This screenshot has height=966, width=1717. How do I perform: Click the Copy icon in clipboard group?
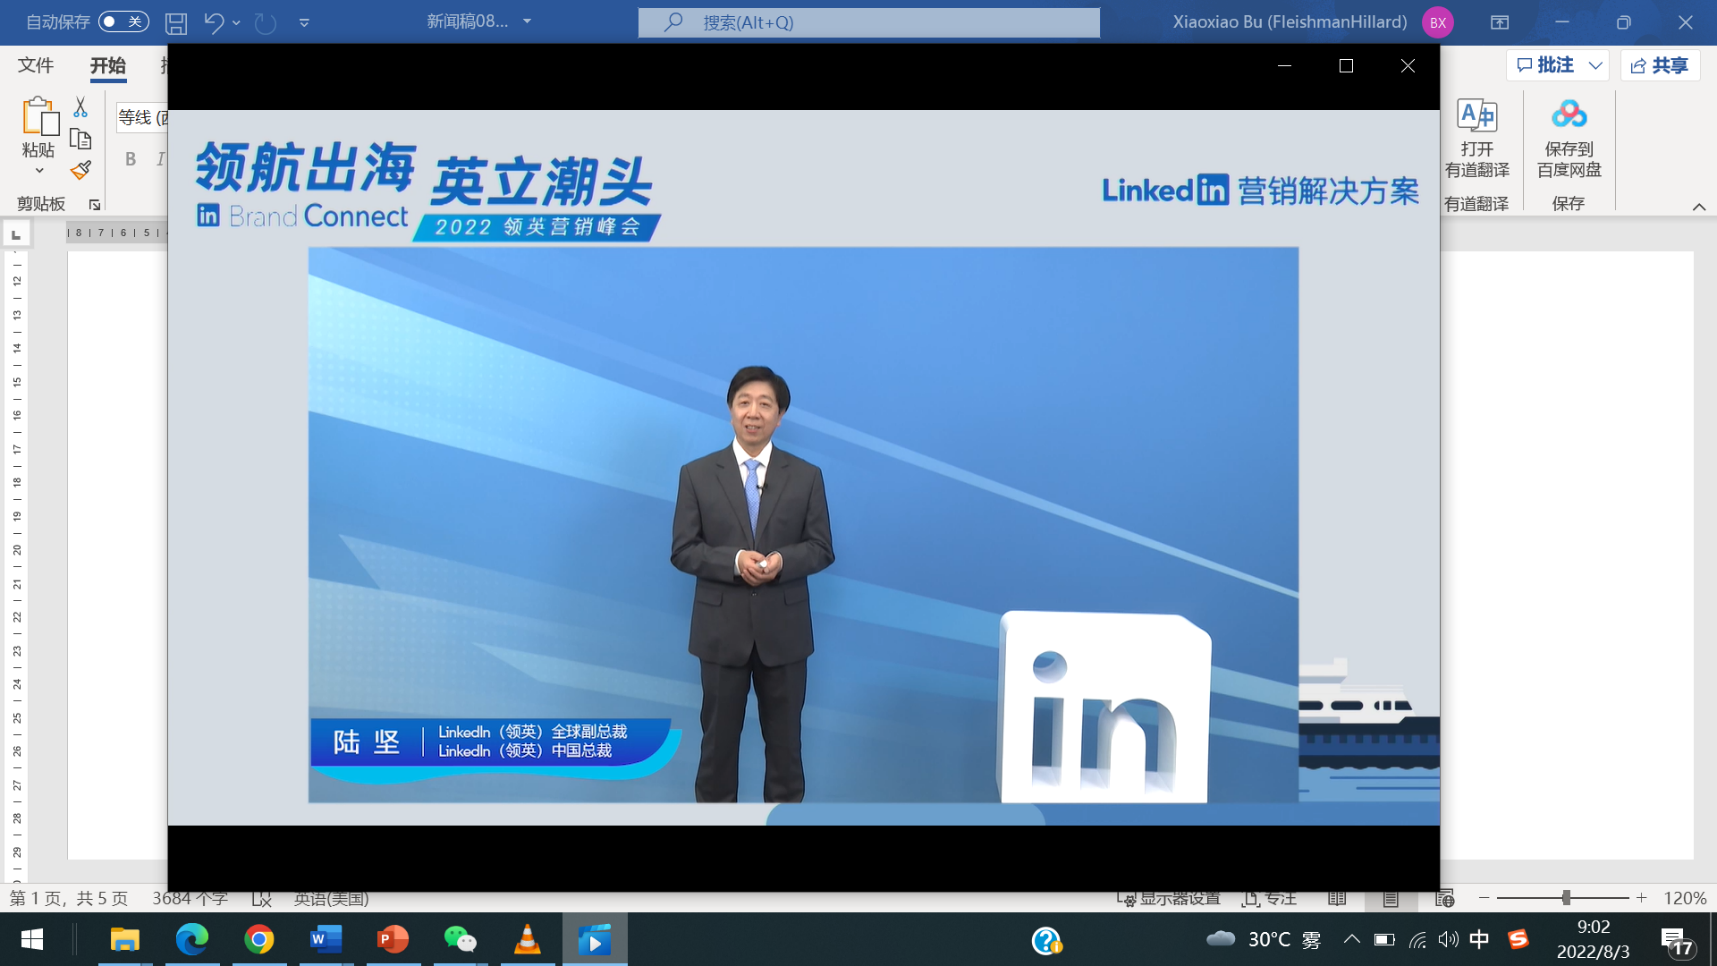point(81,139)
